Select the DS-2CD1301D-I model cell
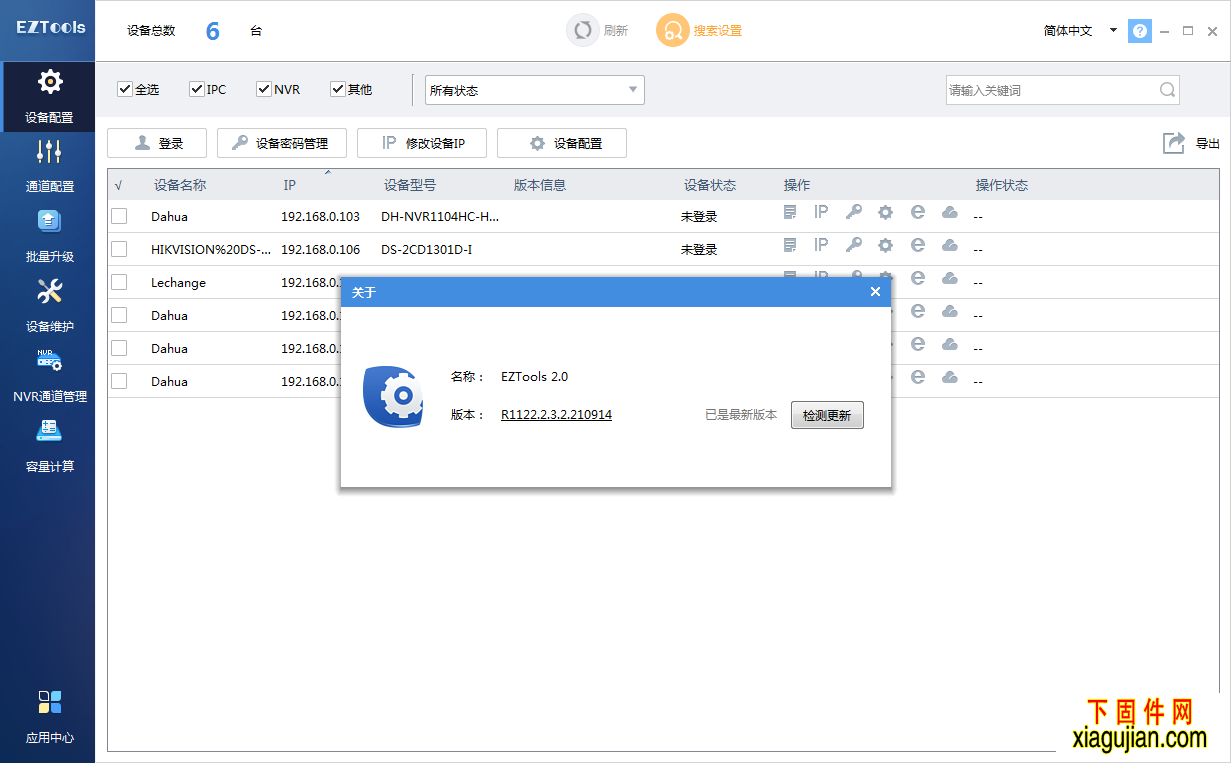 pyautogui.click(x=427, y=249)
